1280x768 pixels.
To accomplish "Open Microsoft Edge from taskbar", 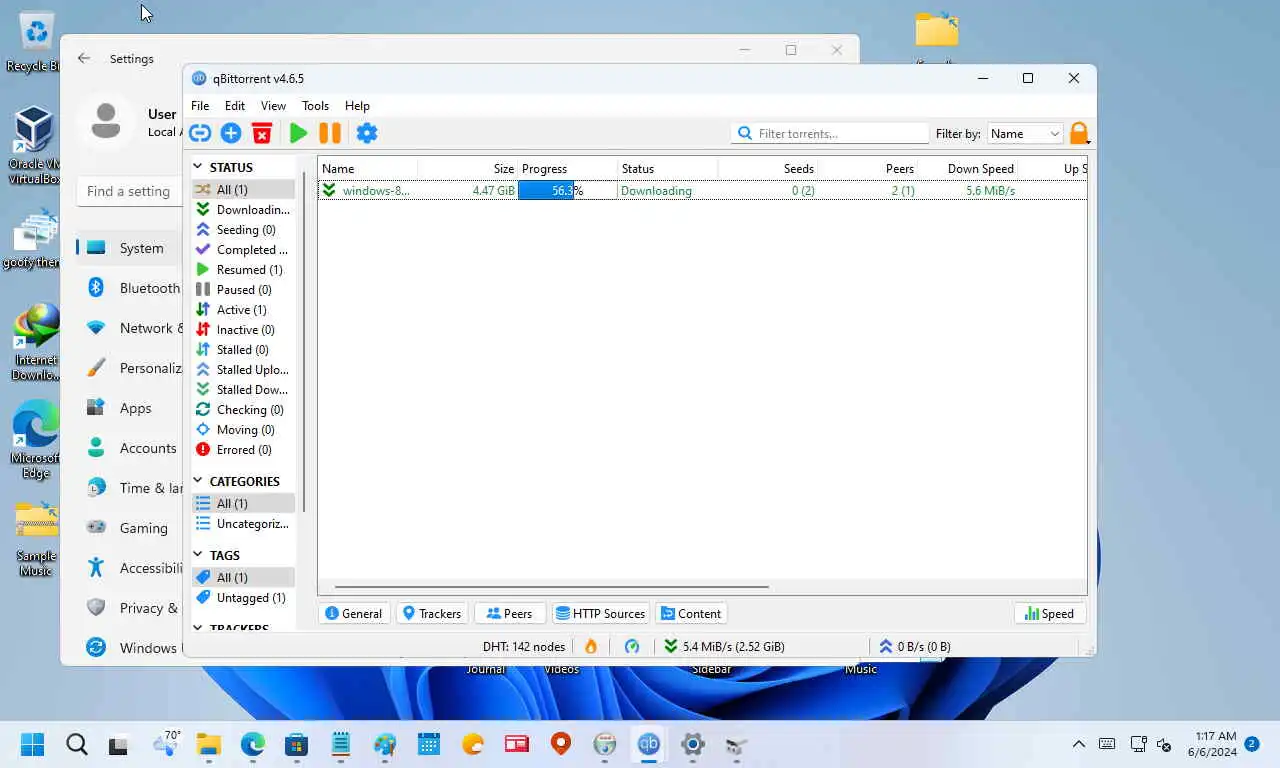I will coord(252,744).
